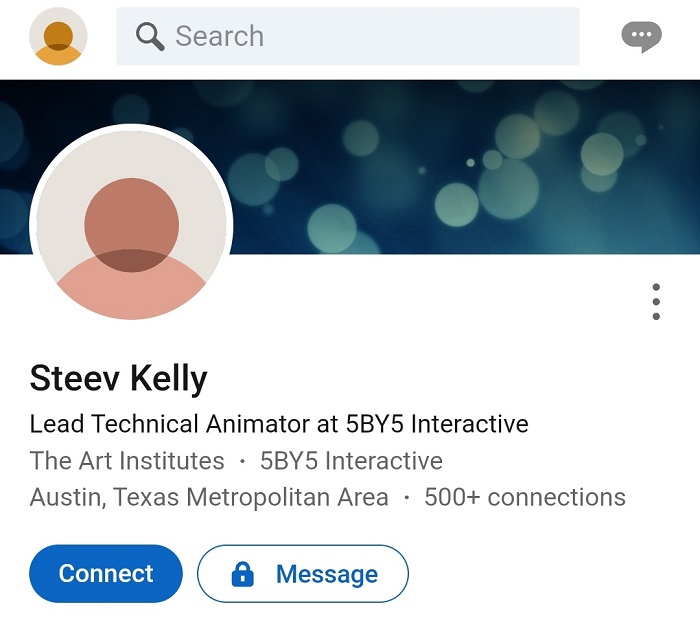The height and width of the screenshot is (620, 700).
Task: Open The Art Institutes school link
Action: click(x=127, y=461)
